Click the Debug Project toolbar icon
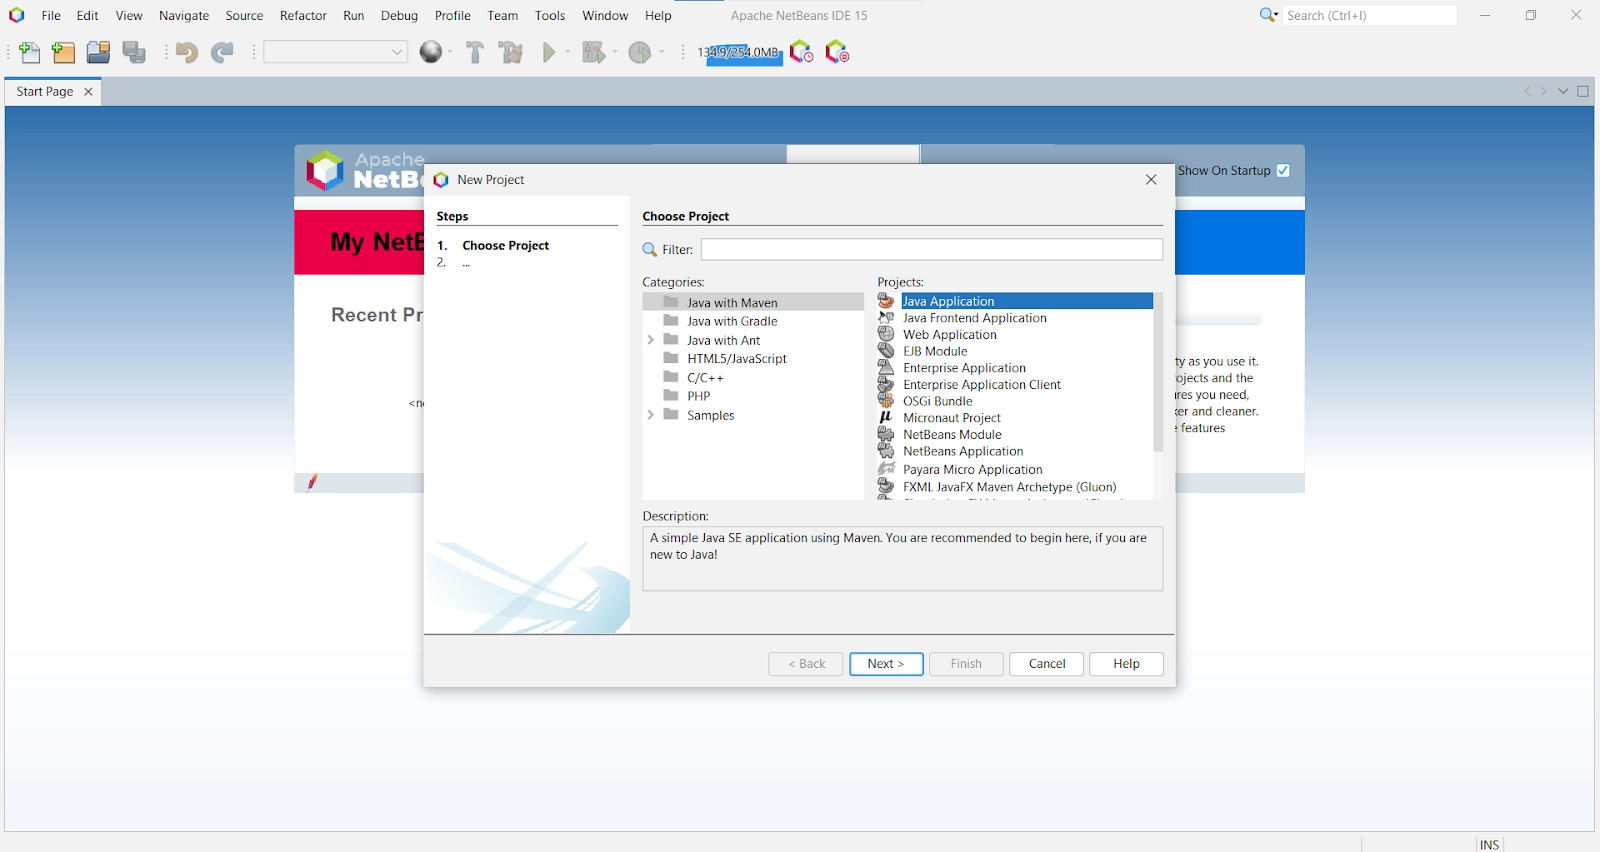Image resolution: width=1600 pixels, height=852 pixels. pos(593,52)
